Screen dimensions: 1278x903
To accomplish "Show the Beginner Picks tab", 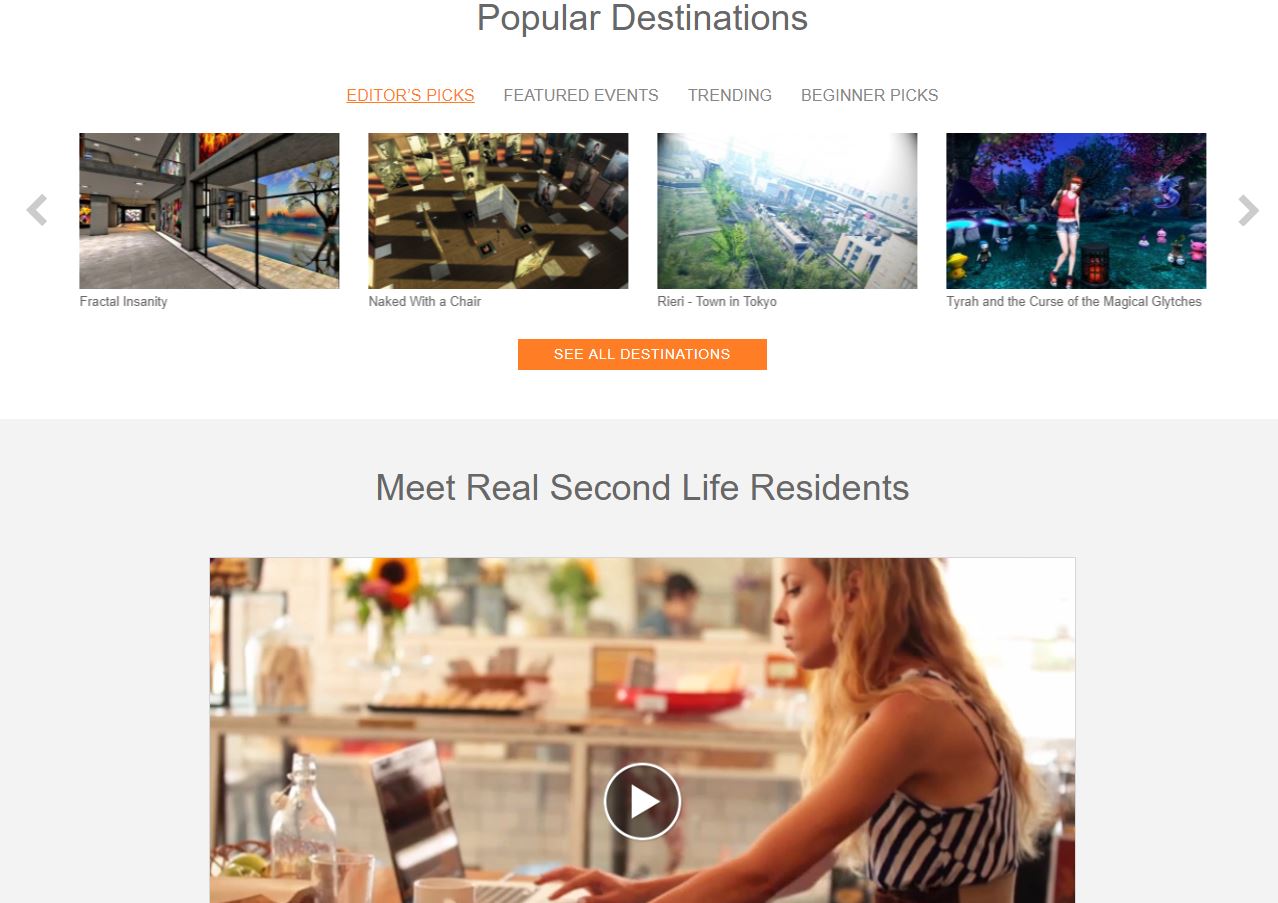I will 870,95.
